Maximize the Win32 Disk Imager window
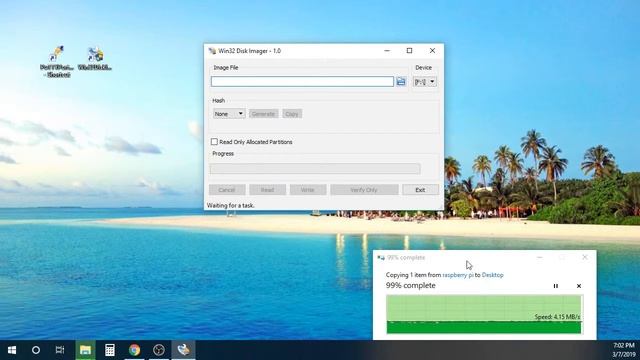Viewport: 640px width, 360px height. pos(409,51)
